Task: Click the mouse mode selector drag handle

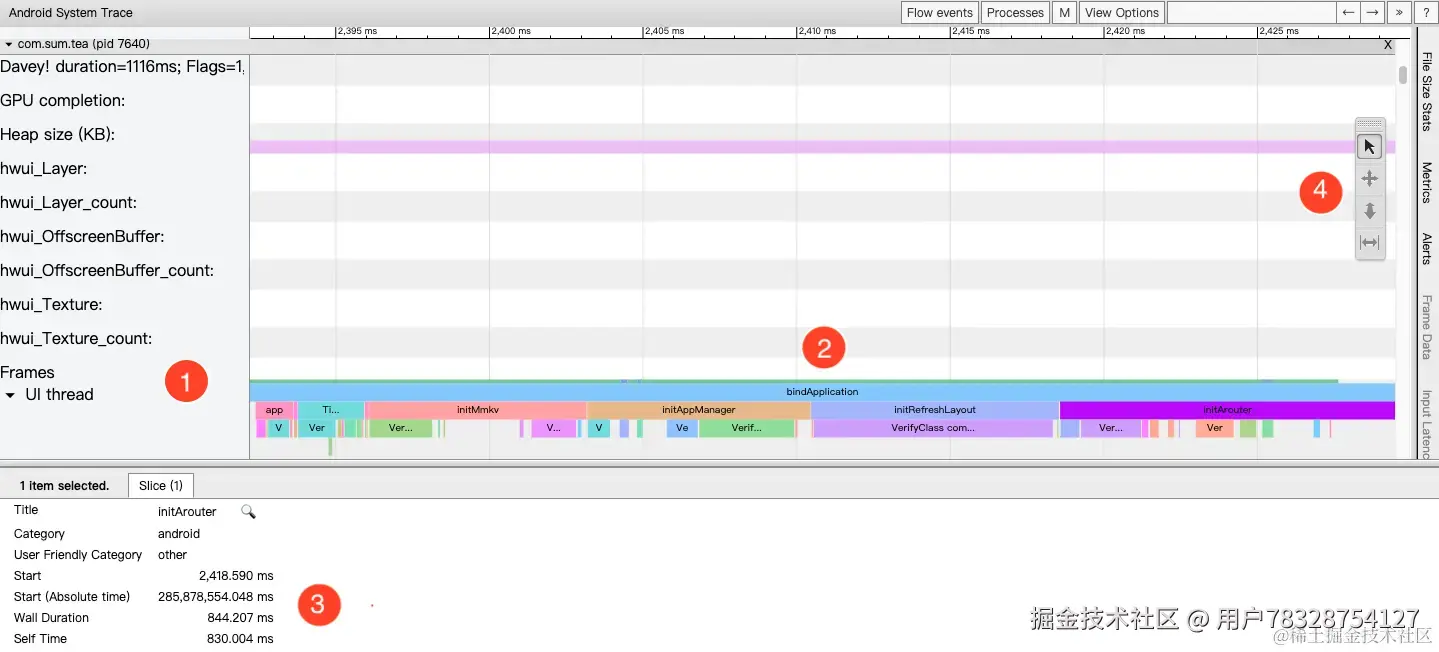Action: [1369, 125]
